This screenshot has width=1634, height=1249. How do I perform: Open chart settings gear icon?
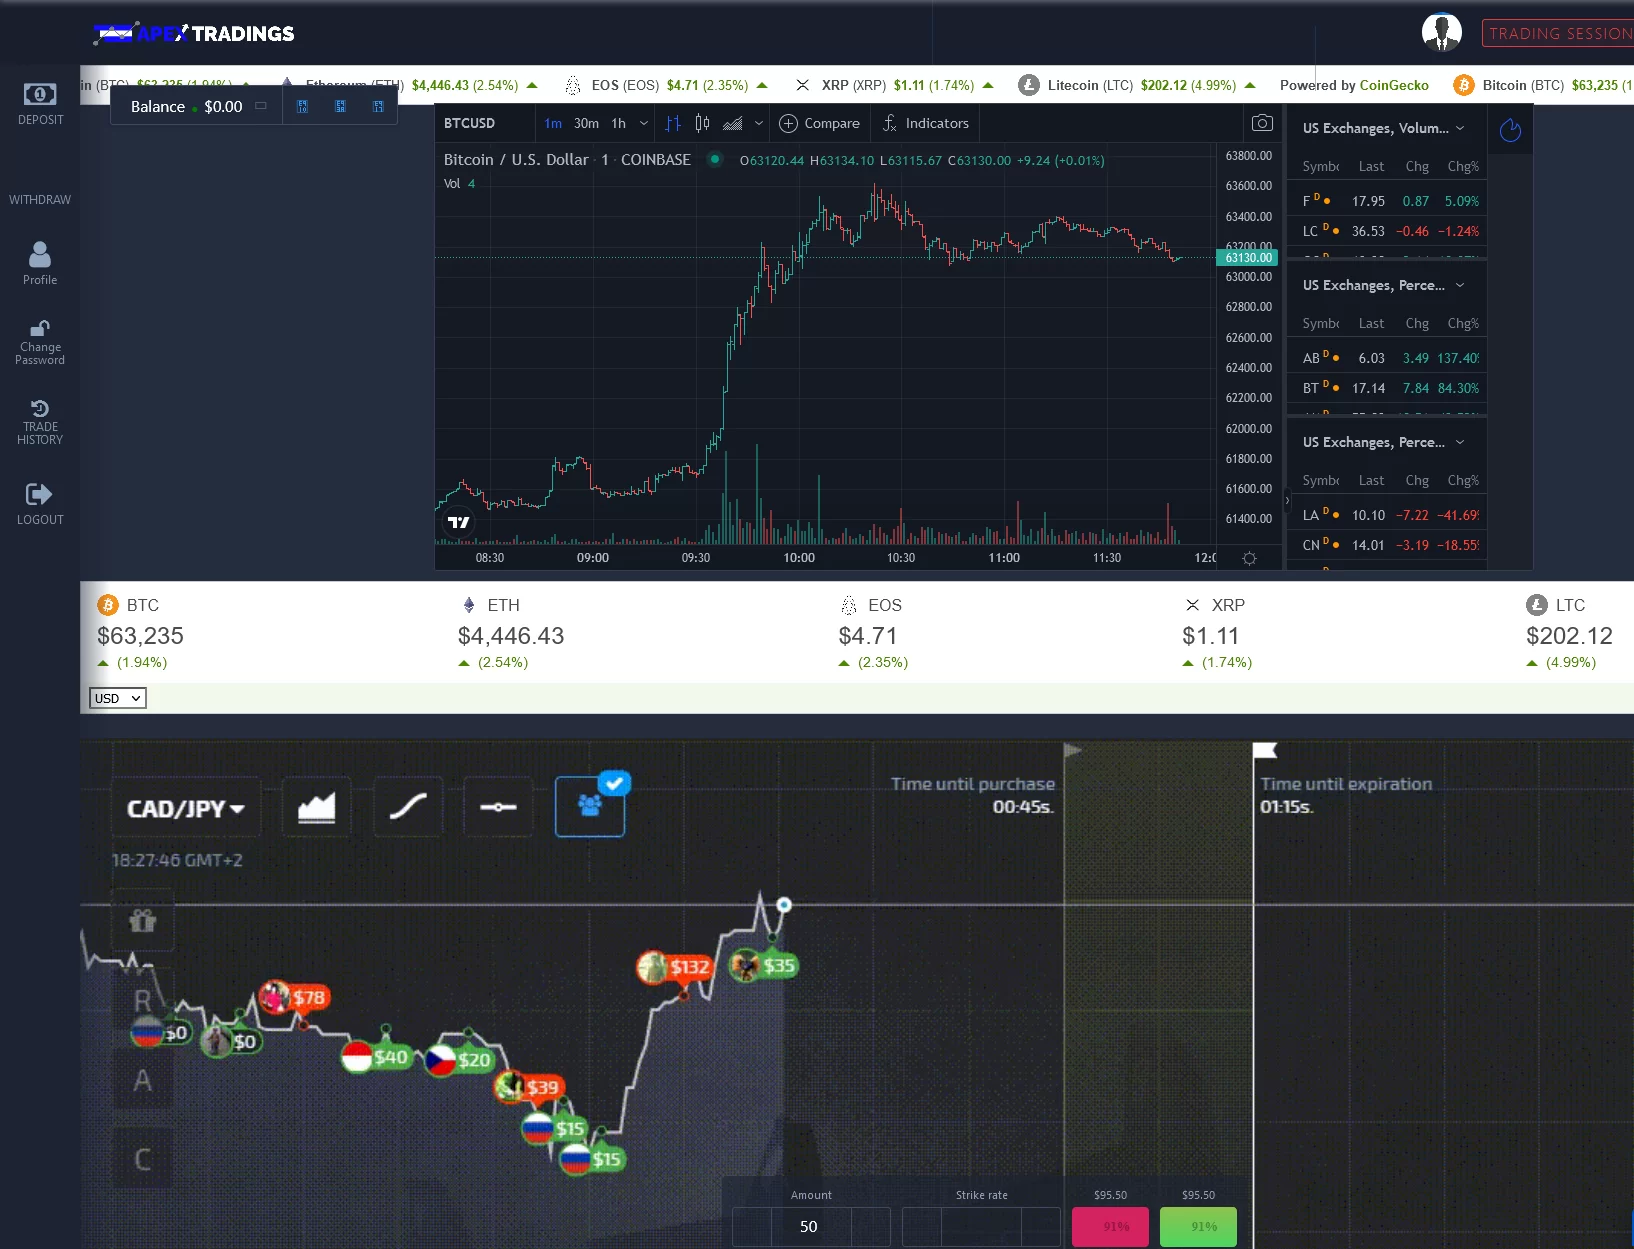point(1249,558)
